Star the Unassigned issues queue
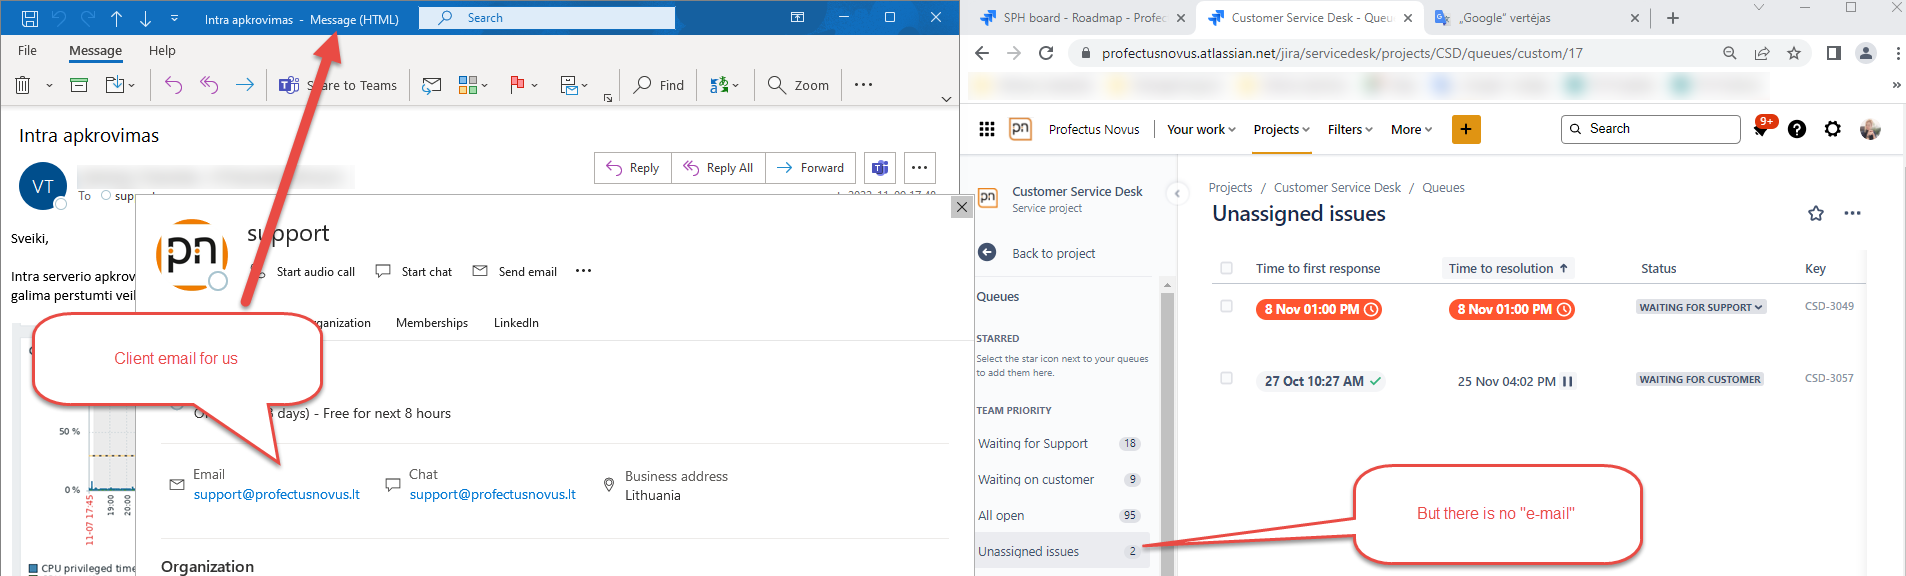 1816,213
